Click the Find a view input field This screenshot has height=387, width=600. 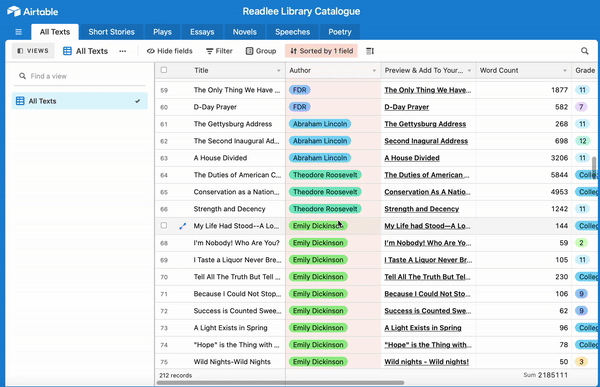(80, 76)
